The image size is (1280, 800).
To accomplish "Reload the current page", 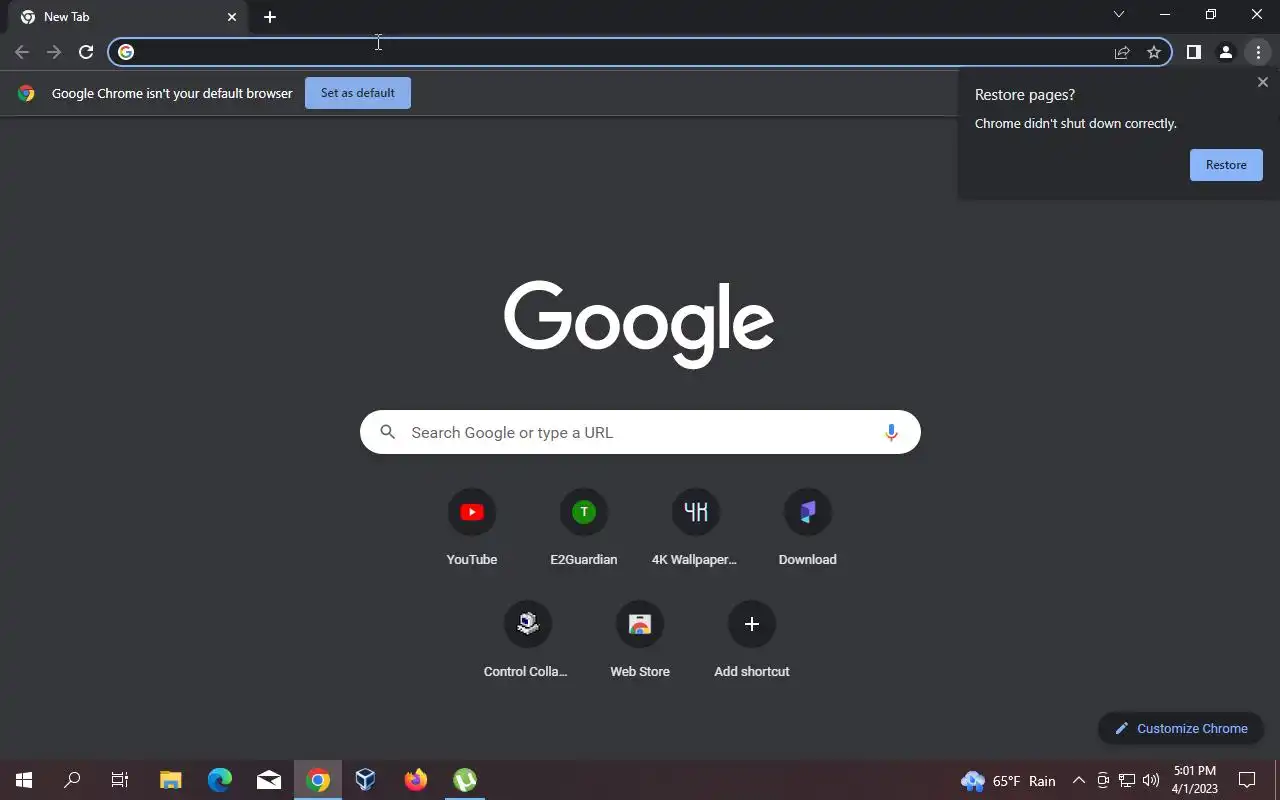I will (86, 52).
